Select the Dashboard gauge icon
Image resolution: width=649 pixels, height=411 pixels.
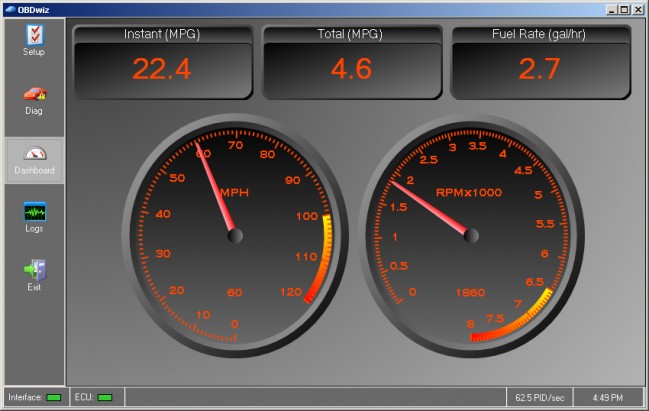(x=35, y=153)
